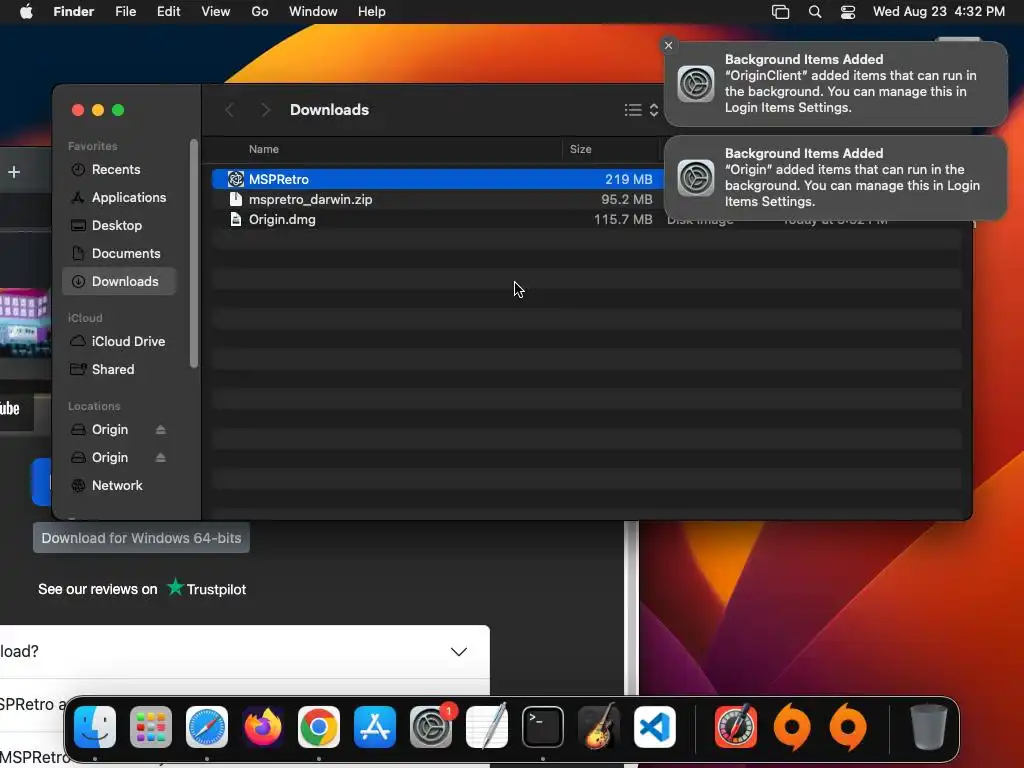Open the Apple menu
Screen dimensions: 1024x768
(26, 12)
